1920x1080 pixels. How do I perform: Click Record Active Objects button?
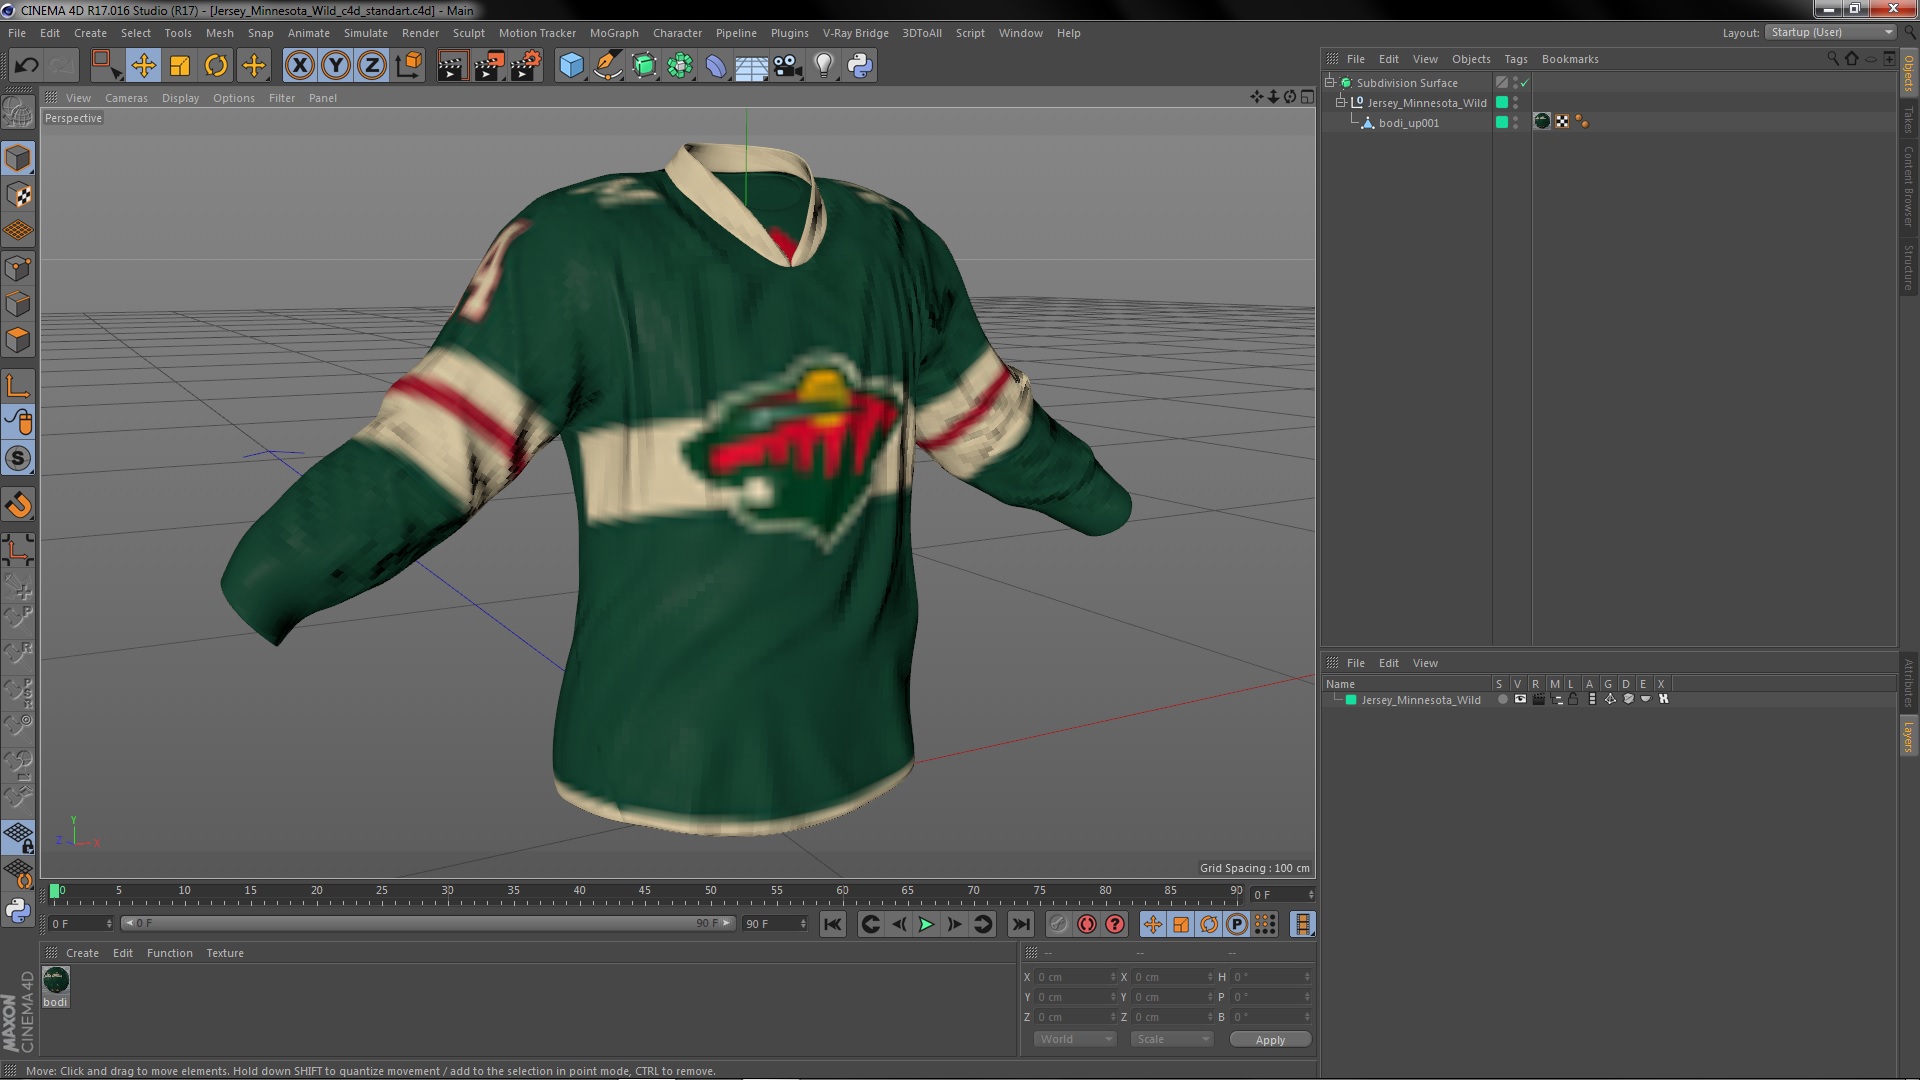coord(1058,925)
